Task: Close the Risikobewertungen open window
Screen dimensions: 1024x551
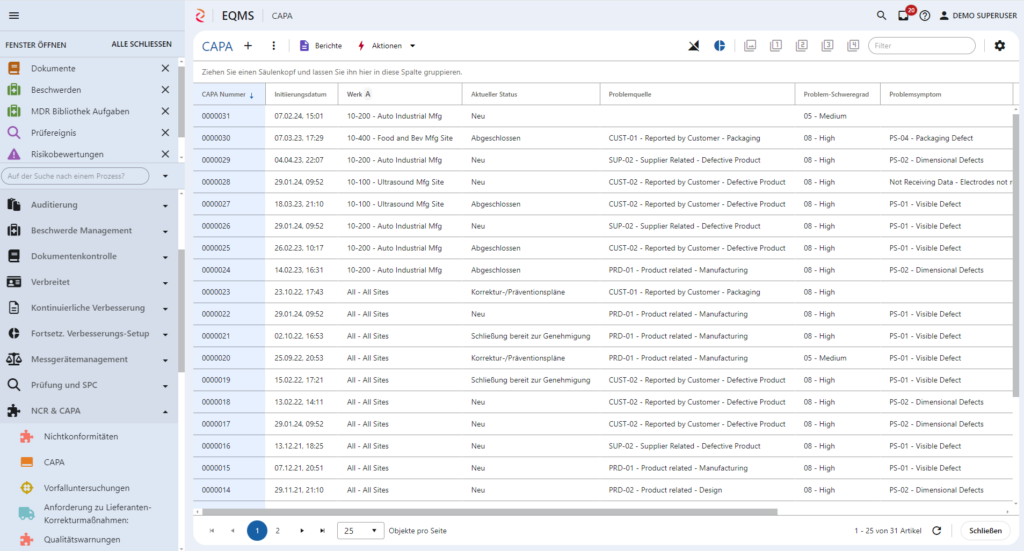Action: pyautogui.click(x=165, y=154)
